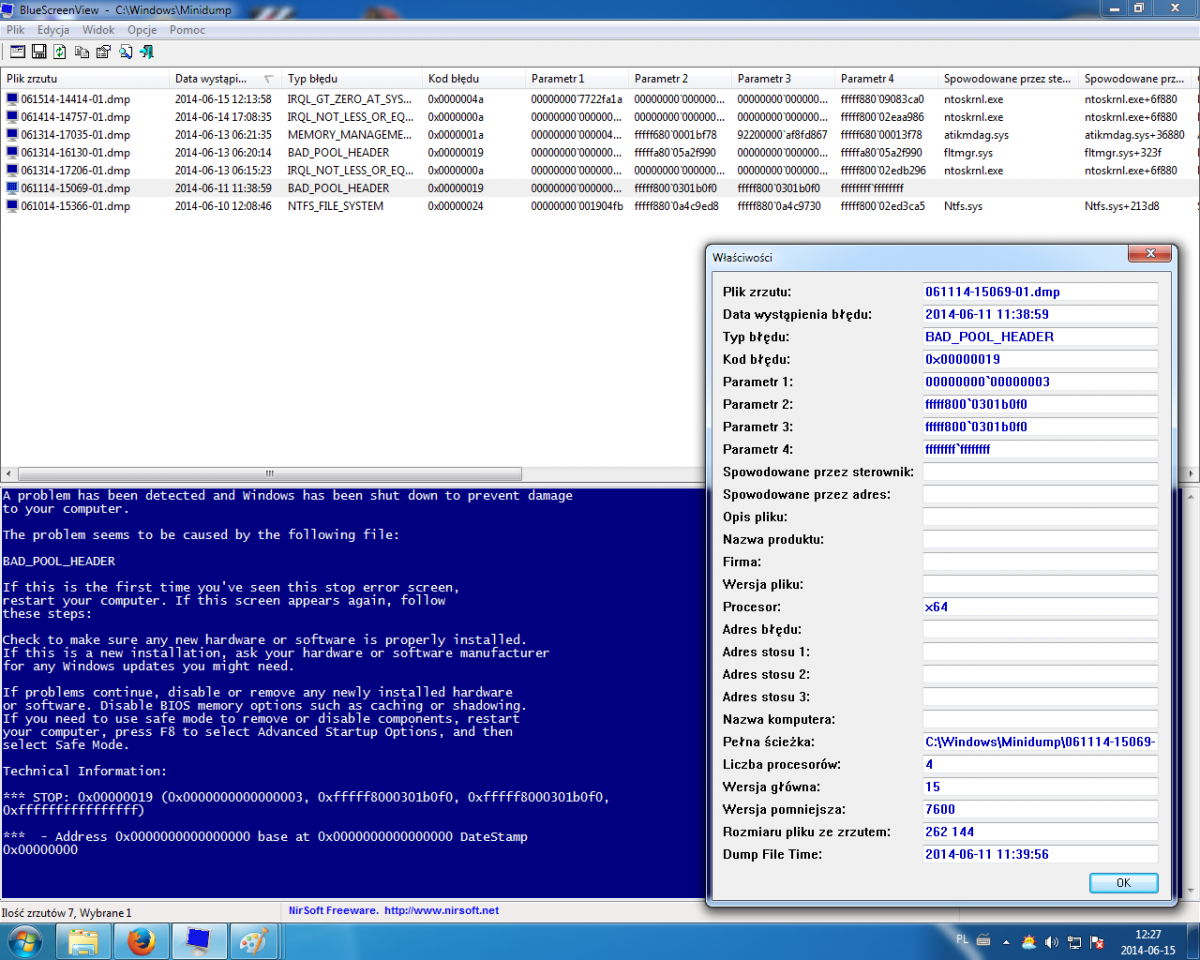Refresh the crash list using the toolbar
The height and width of the screenshot is (960, 1200).
60,52
